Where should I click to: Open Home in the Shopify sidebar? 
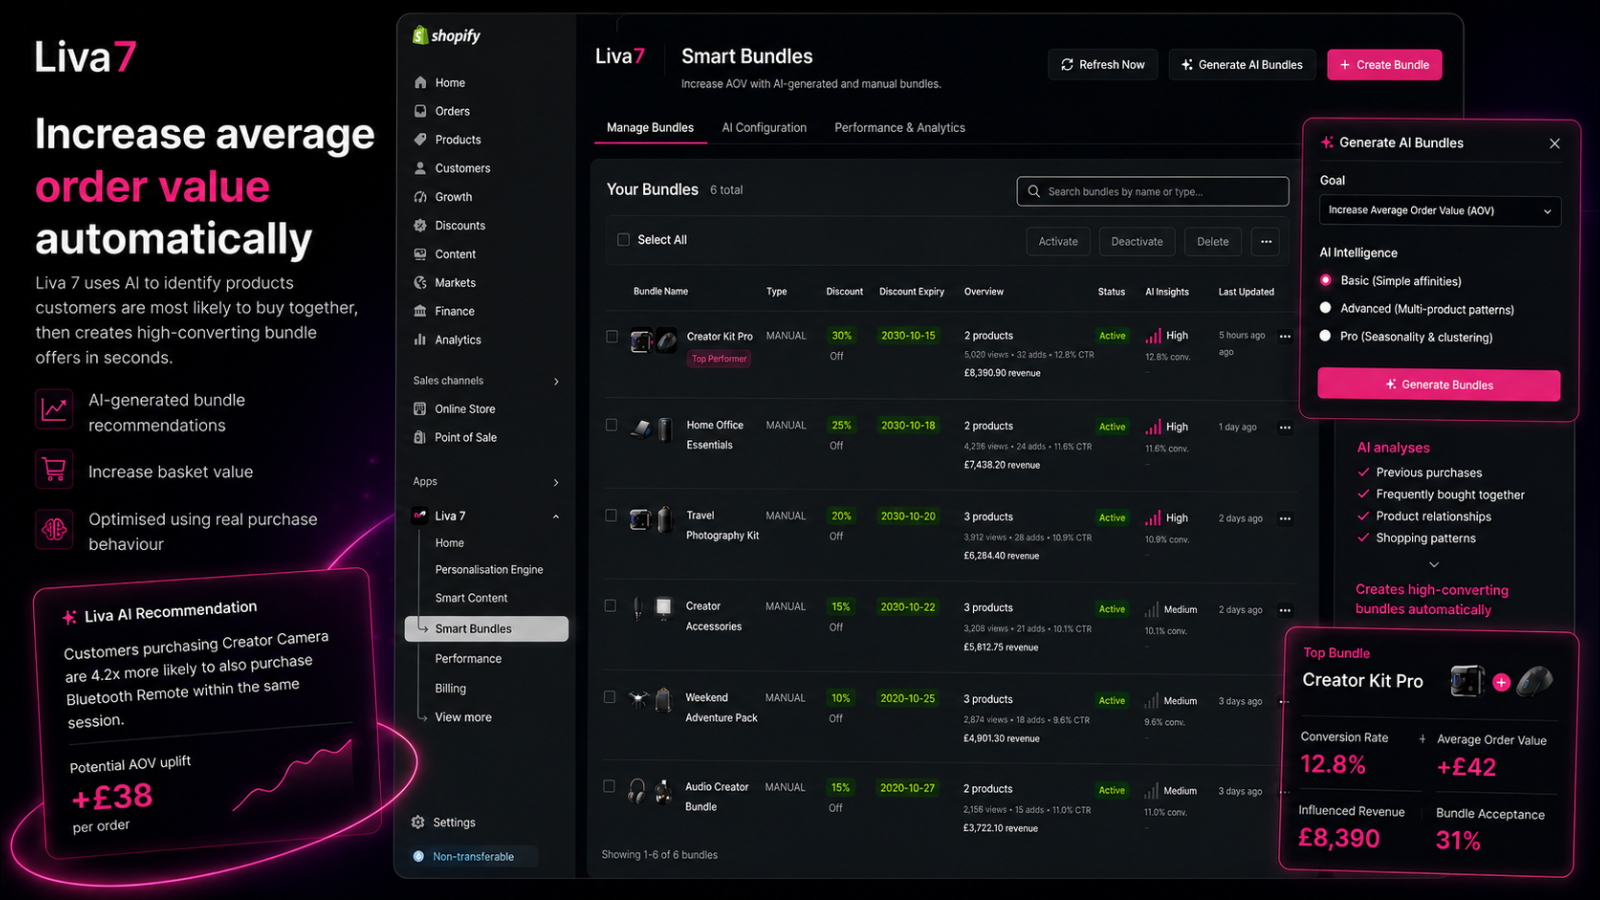click(x=449, y=83)
